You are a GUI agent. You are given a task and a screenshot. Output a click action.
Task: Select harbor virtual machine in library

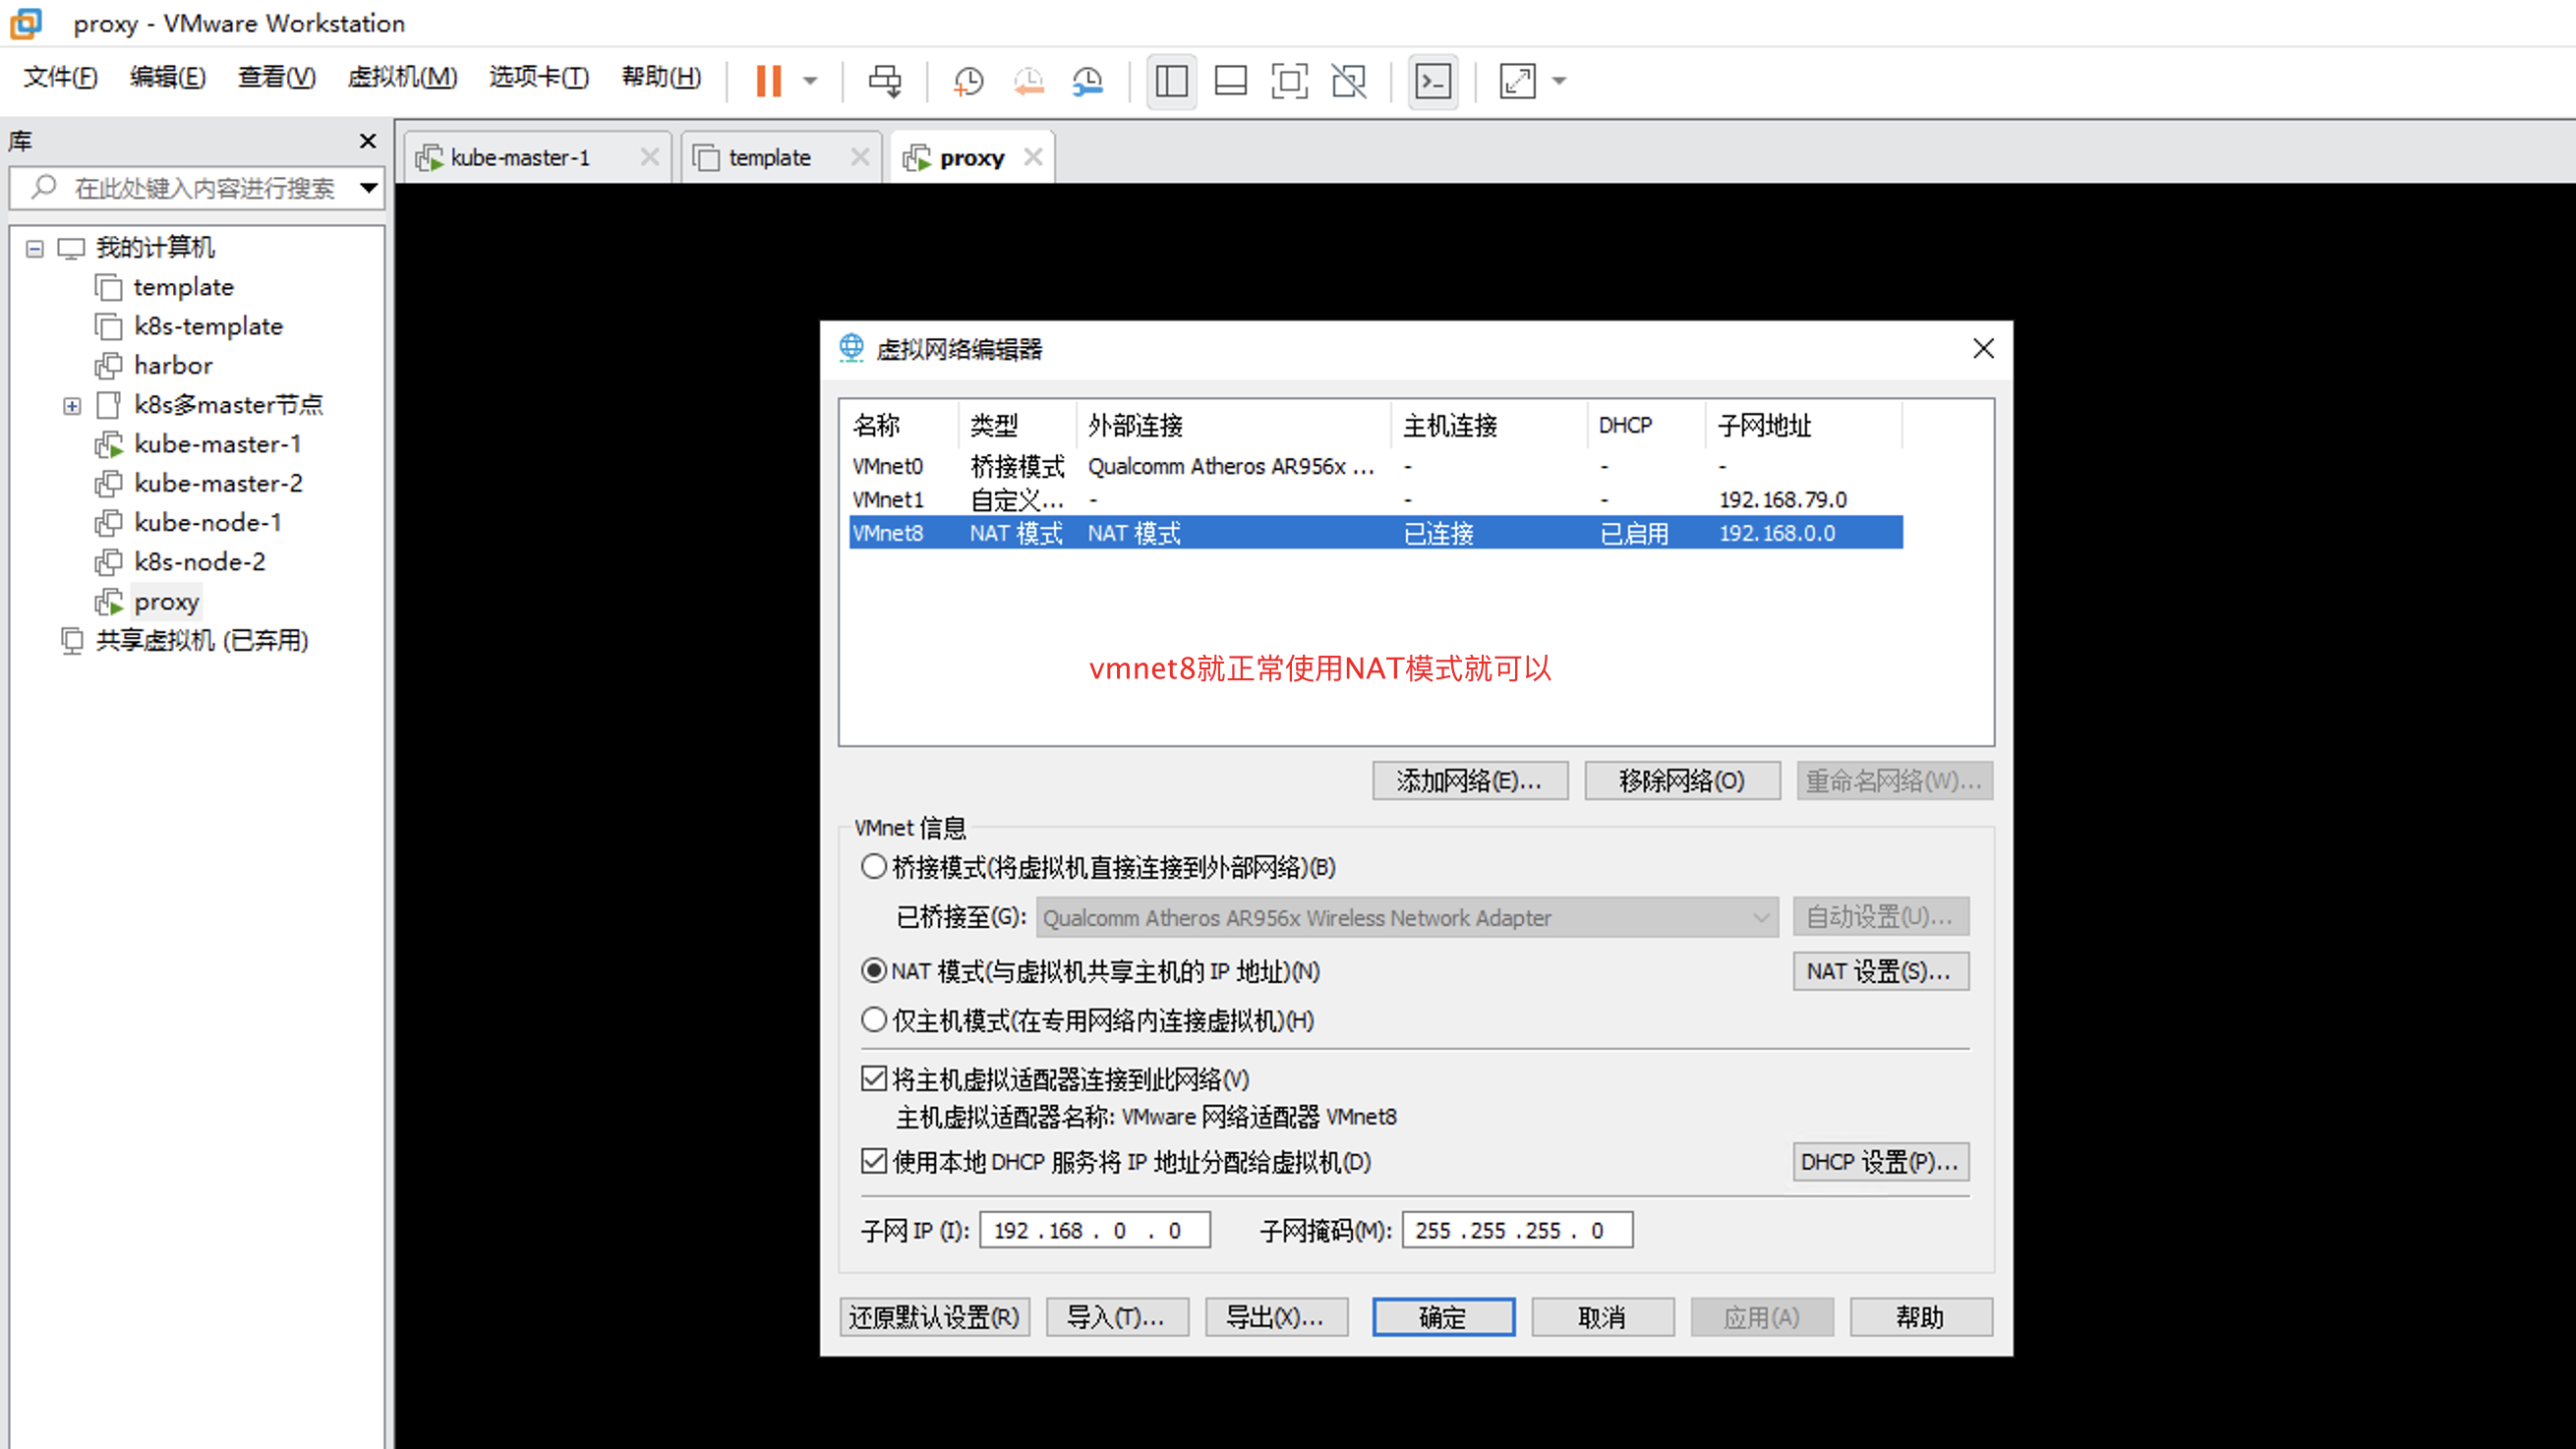173,365
